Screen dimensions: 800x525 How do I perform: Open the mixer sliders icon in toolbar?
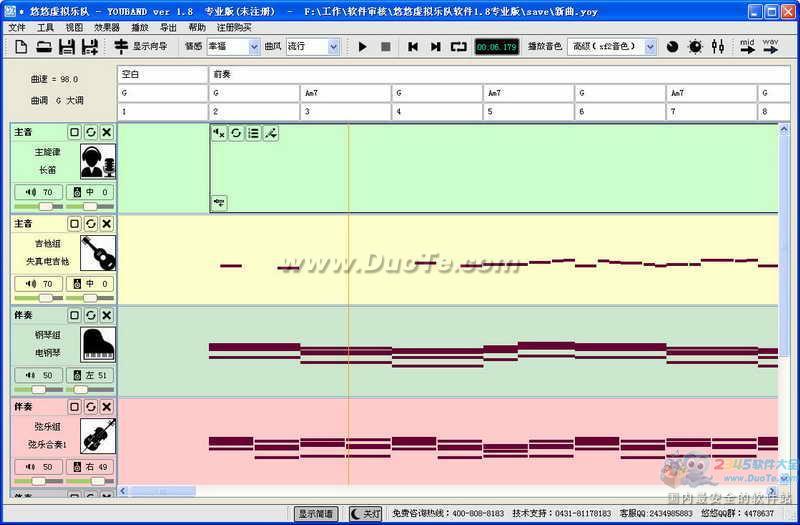tap(717, 47)
